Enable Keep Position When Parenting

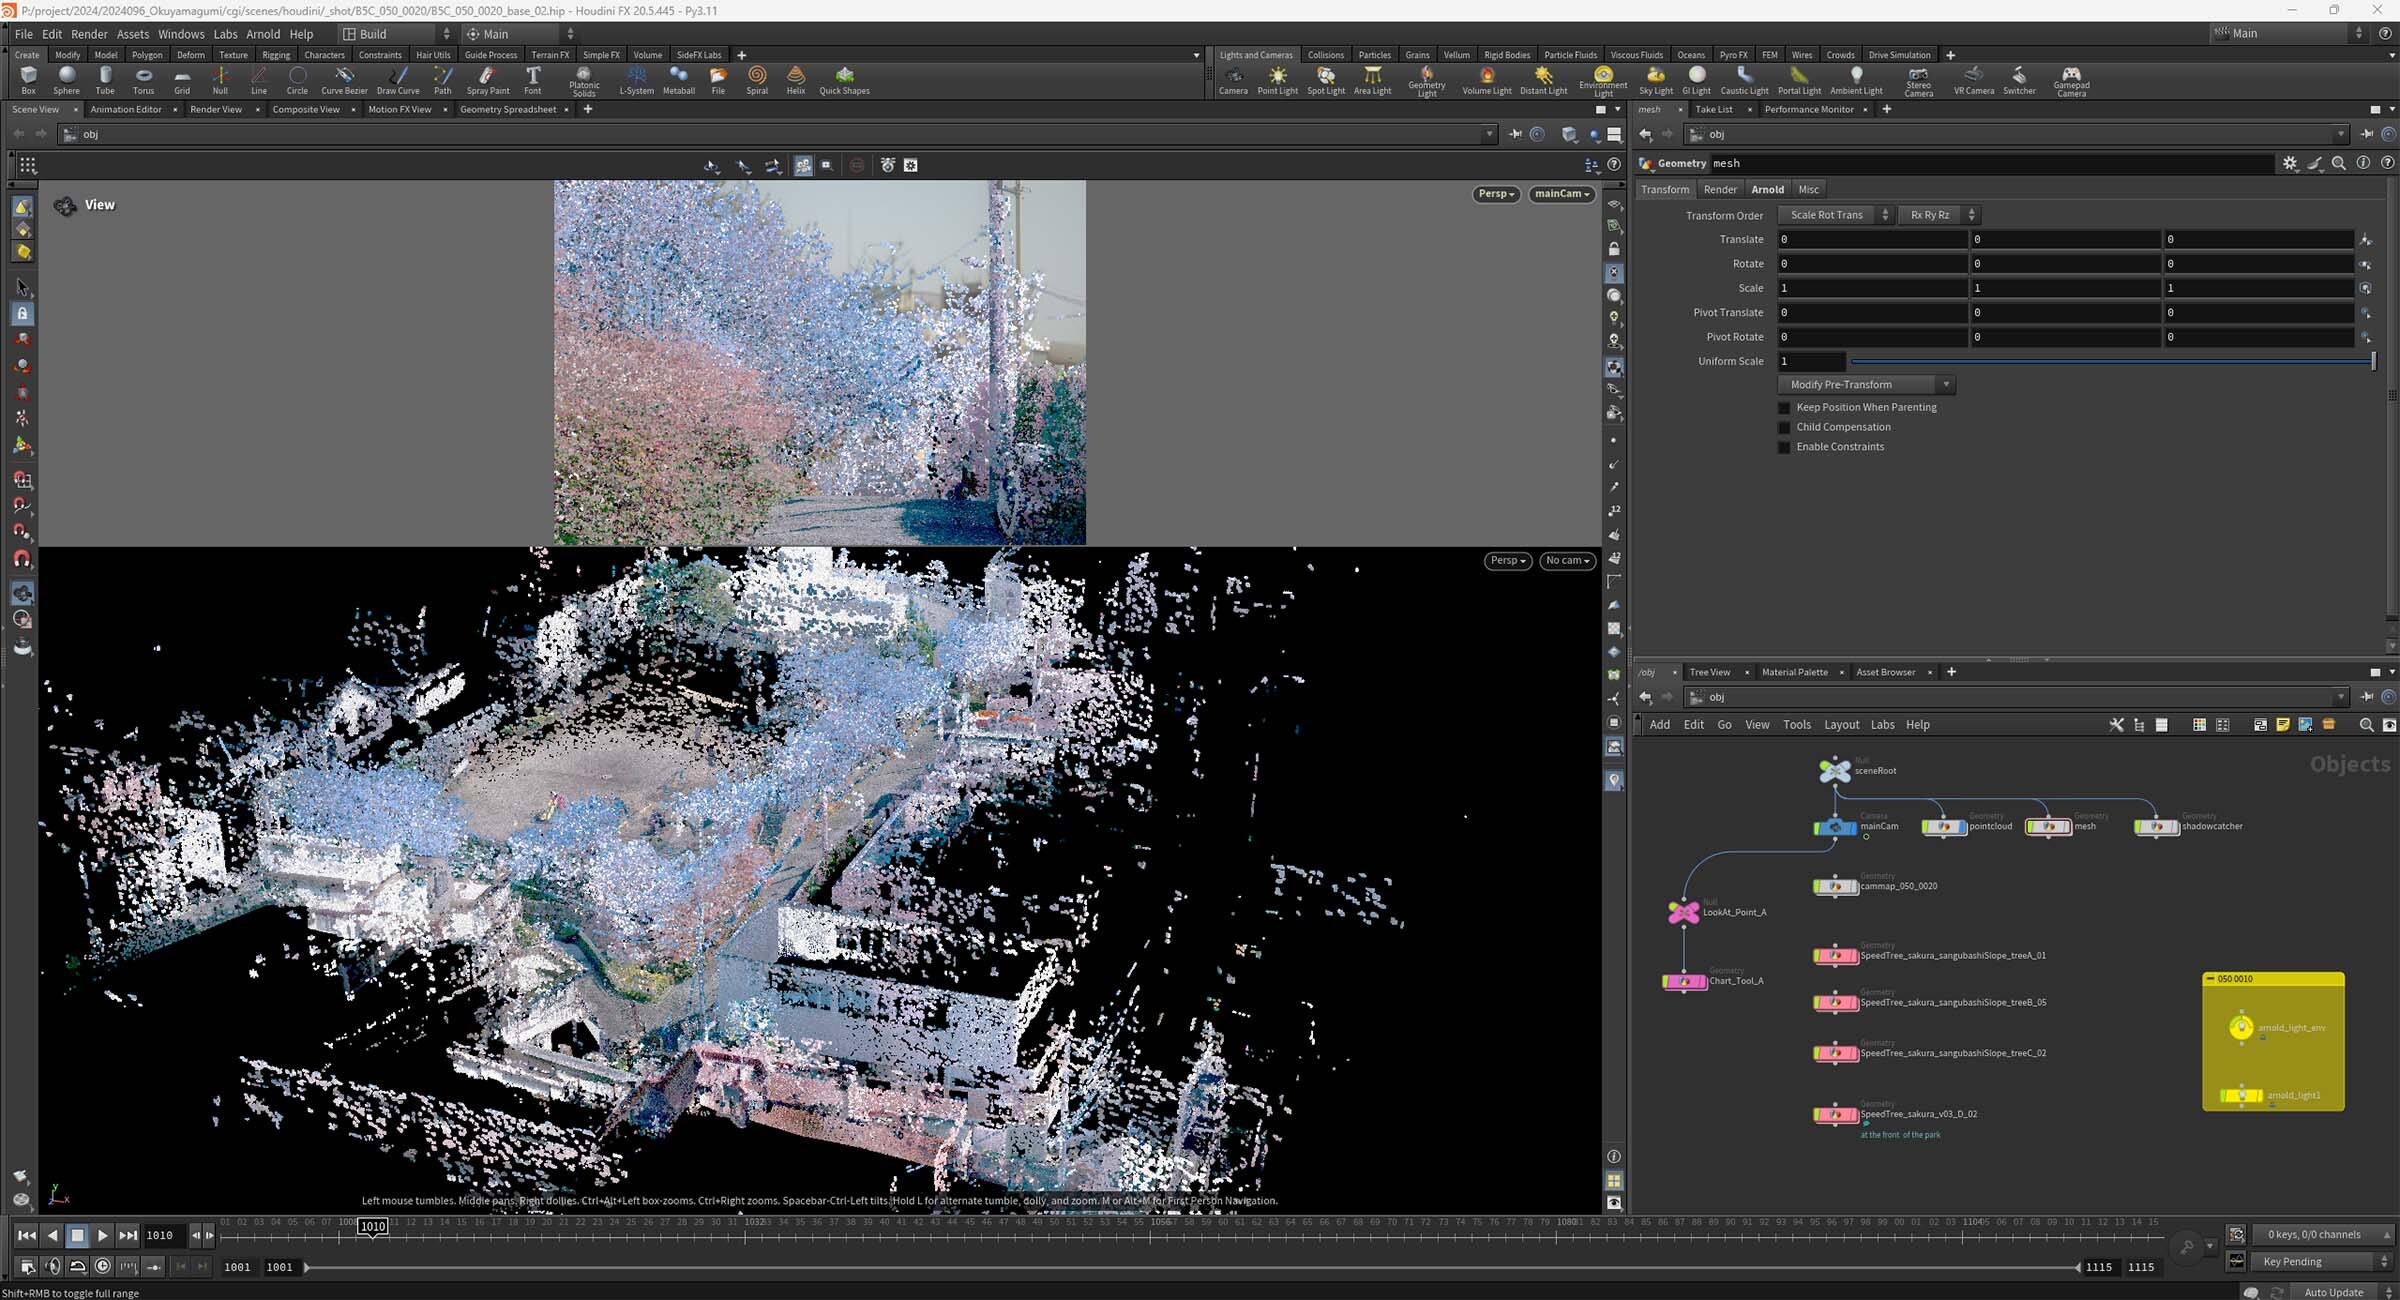pyautogui.click(x=1784, y=408)
